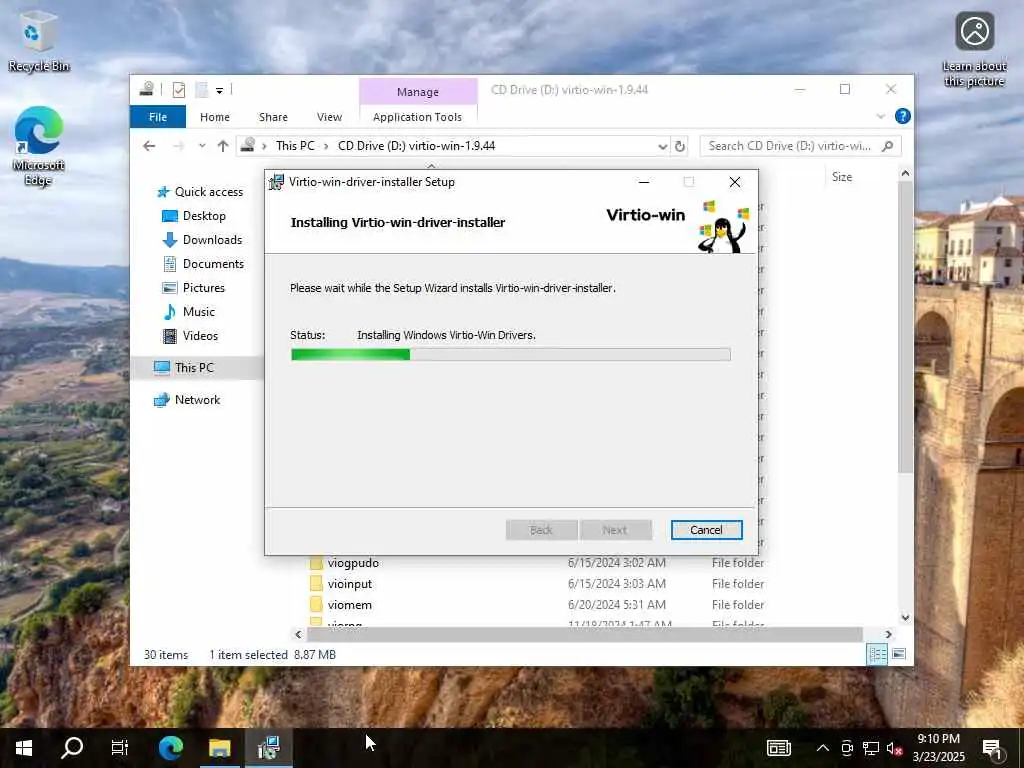Cancel the Virtio-win driver installation
The image size is (1024, 768).
click(707, 530)
